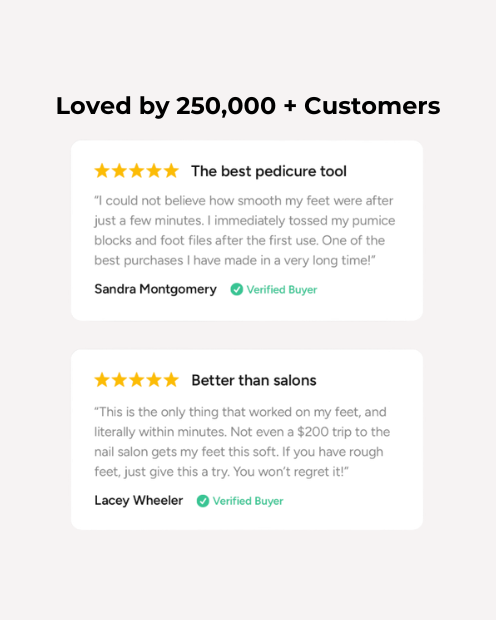Click Lacey's Verified Buyer label
Image resolution: width=496 pixels, height=620 pixels.
click(248, 501)
